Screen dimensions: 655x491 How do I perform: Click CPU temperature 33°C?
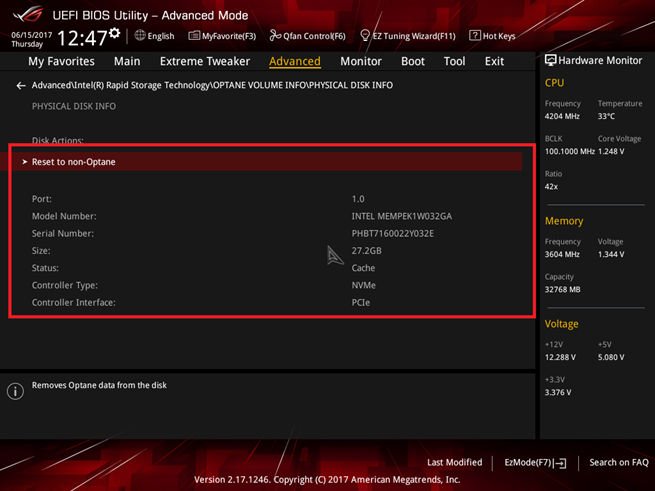coord(606,116)
